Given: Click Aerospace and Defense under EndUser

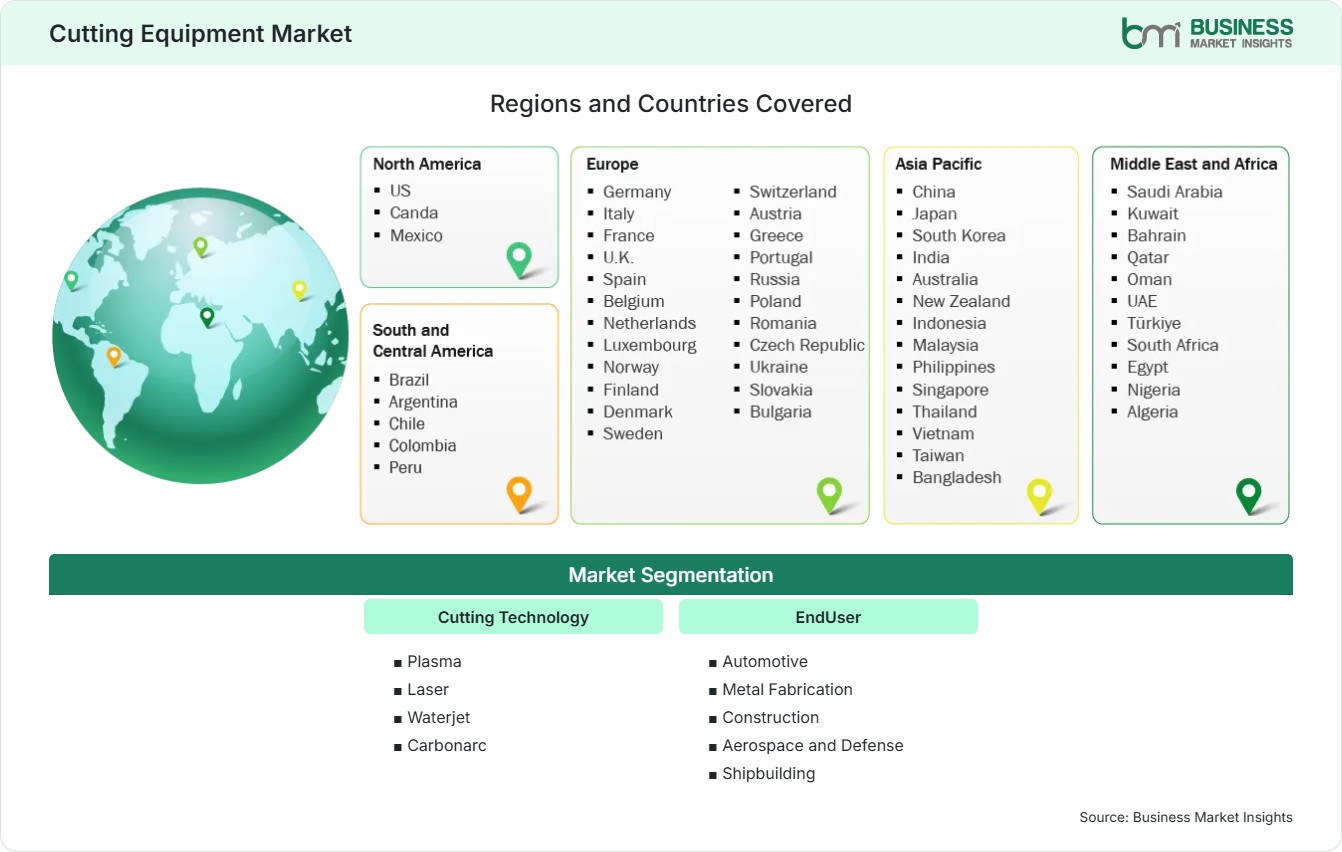Looking at the screenshot, I should pyautogui.click(x=813, y=746).
